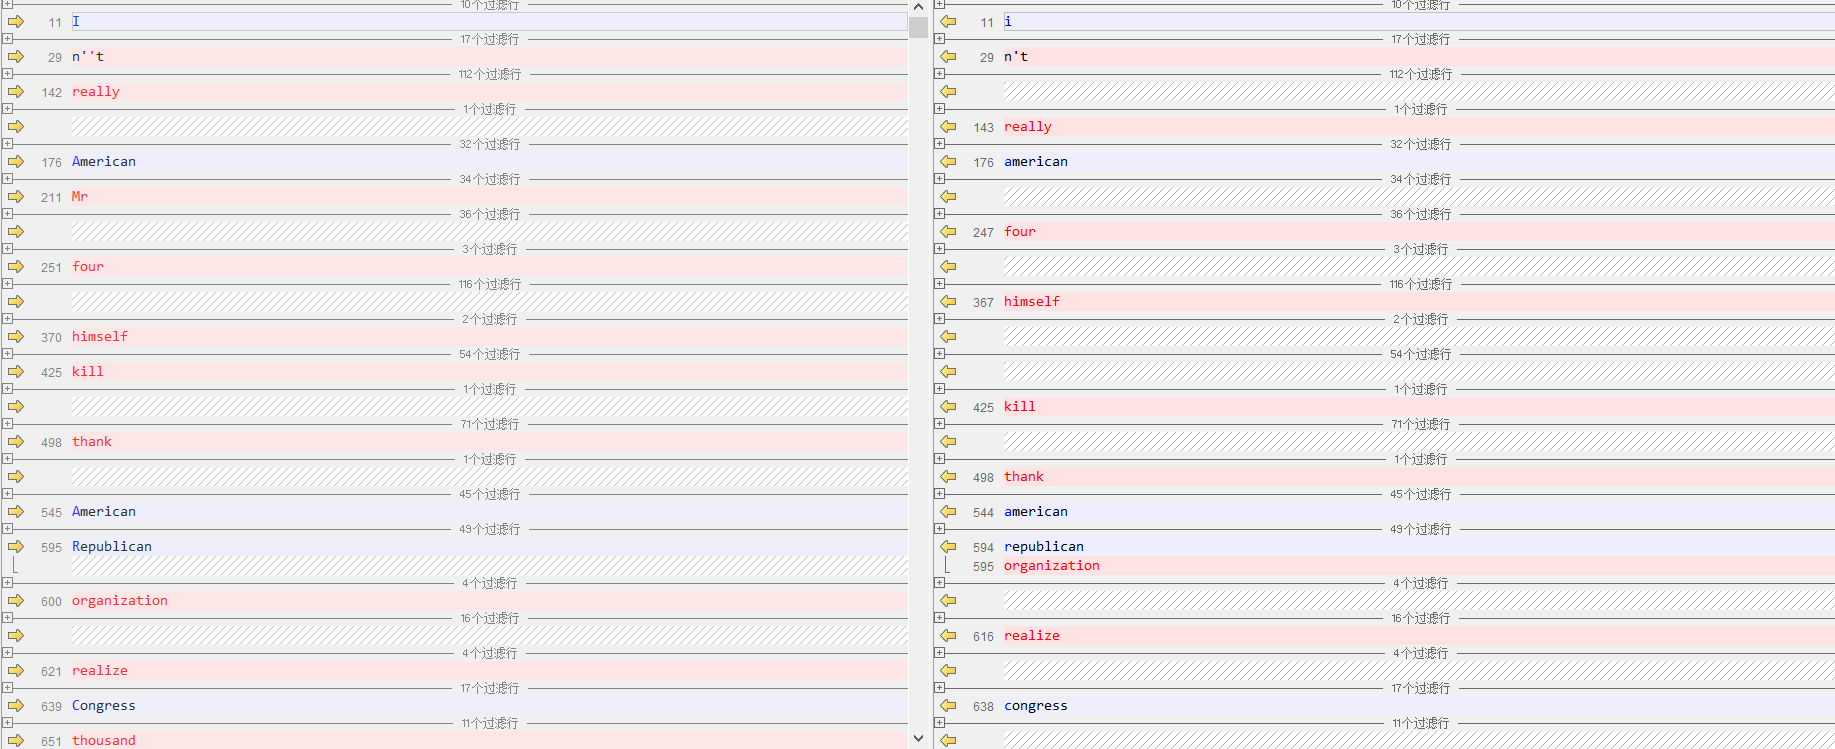The width and height of the screenshot is (1835, 749).
Task: Click copy arrow beside right line 247 four
Action: [948, 232]
